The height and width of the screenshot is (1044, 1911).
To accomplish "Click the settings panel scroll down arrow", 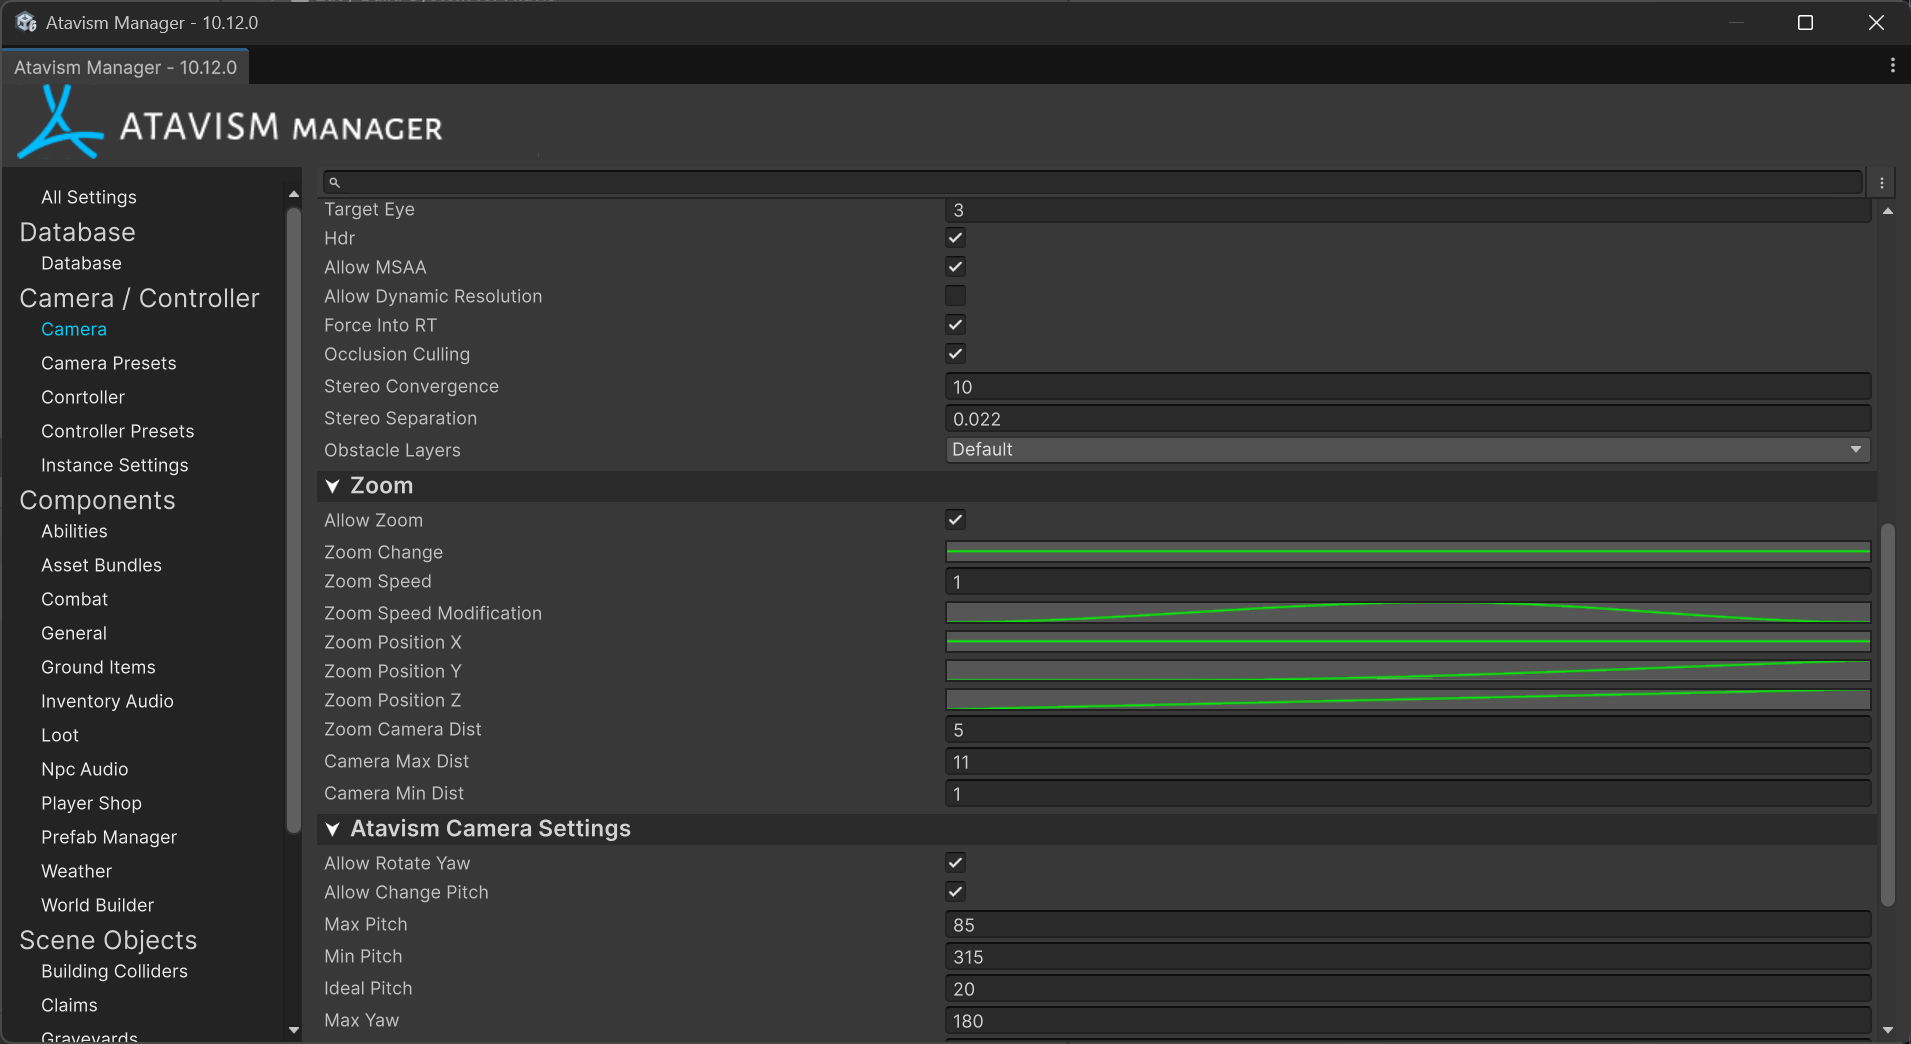I will point(1888,1030).
